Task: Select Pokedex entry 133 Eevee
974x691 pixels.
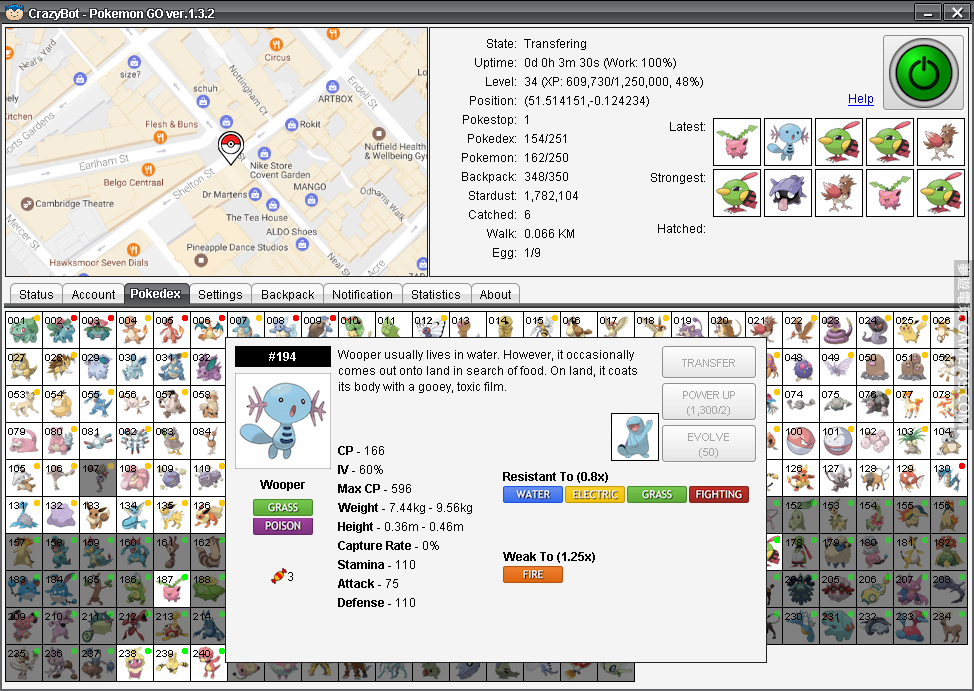Action: pyautogui.click(x=98, y=515)
